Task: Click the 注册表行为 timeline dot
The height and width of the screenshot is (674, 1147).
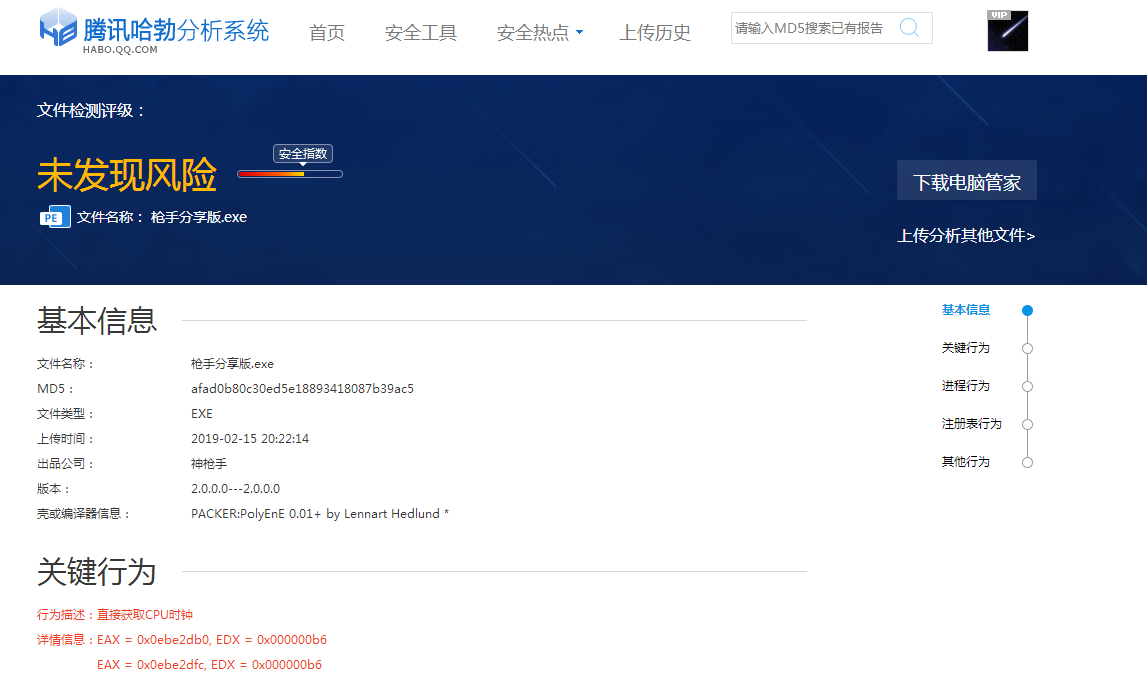Action: [1027, 424]
